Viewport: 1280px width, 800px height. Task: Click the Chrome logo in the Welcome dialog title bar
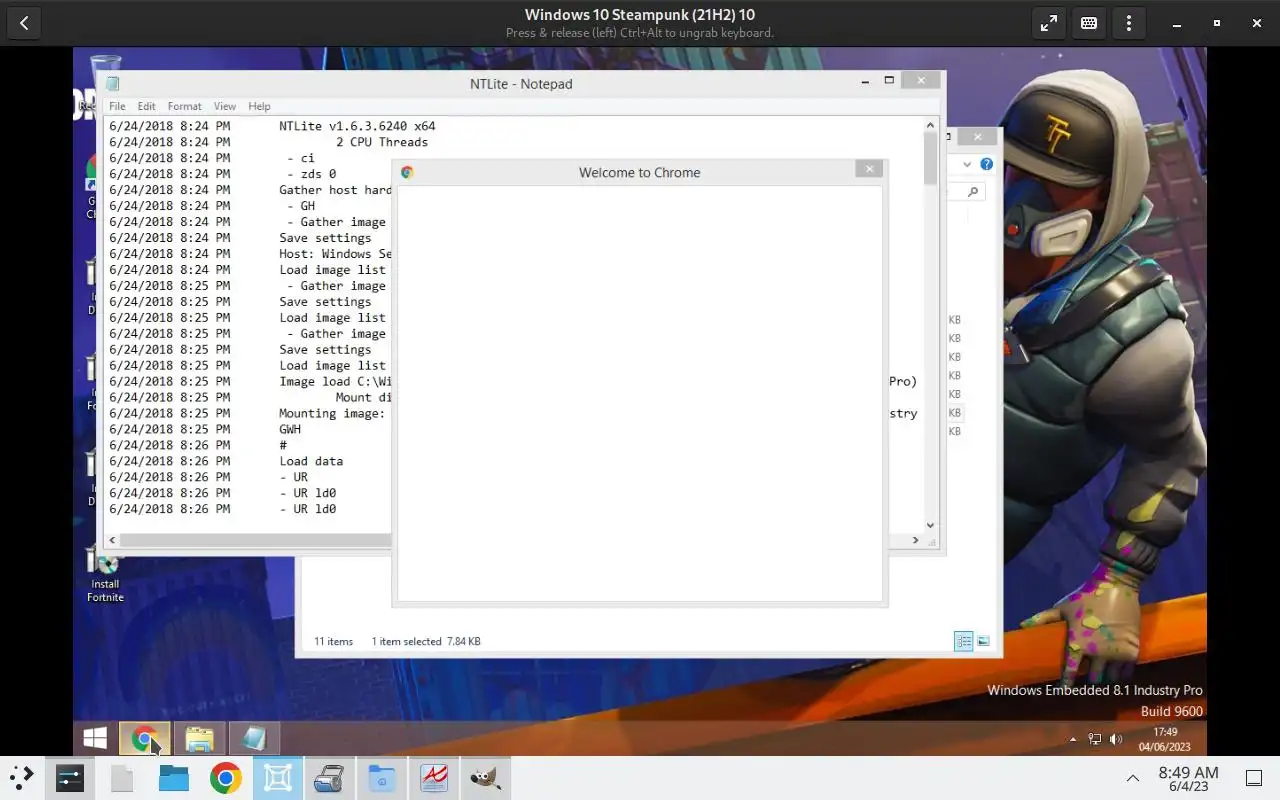tap(407, 172)
